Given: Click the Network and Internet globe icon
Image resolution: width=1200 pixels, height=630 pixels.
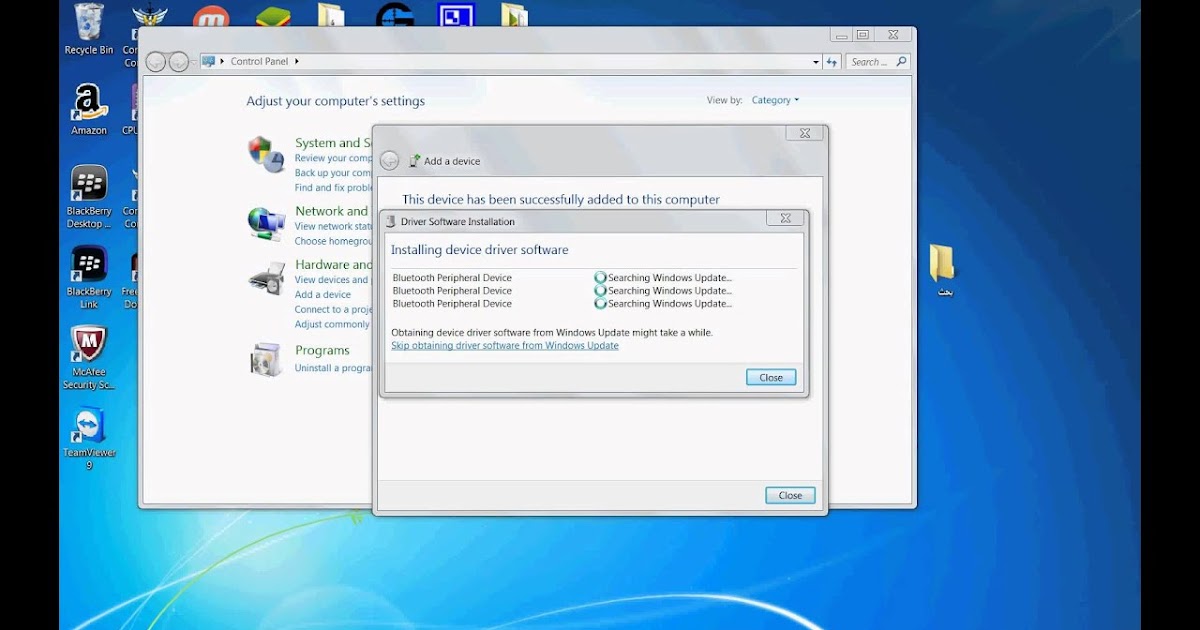Looking at the screenshot, I should point(266,223).
